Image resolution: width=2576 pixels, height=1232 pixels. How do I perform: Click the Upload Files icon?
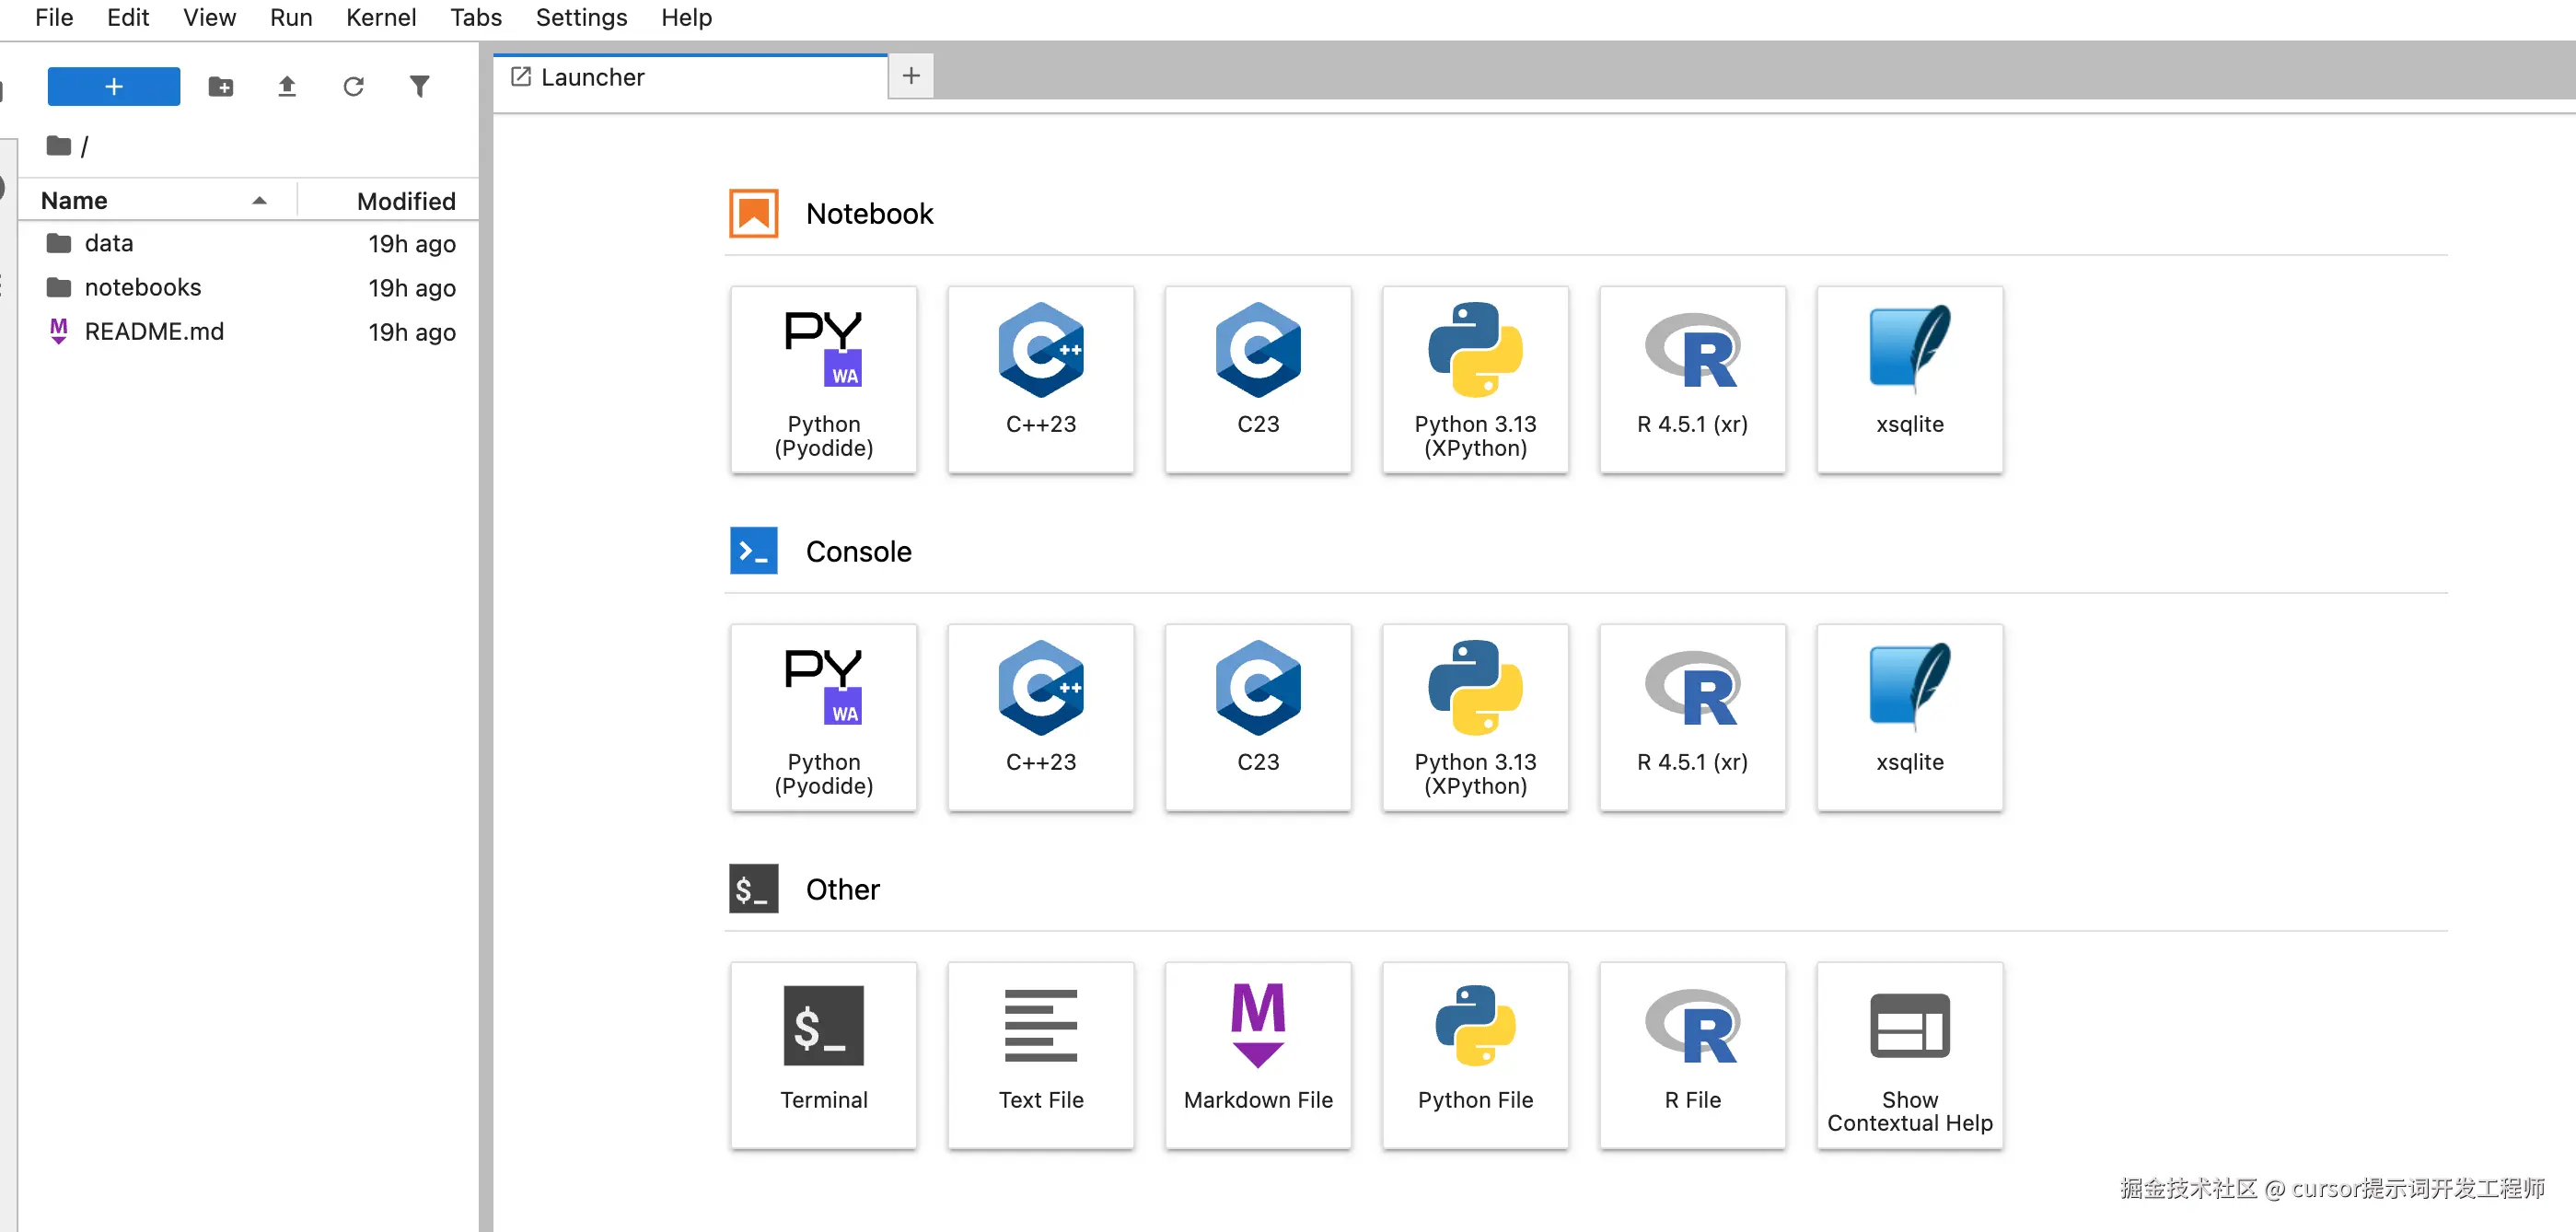(x=287, y=87)
